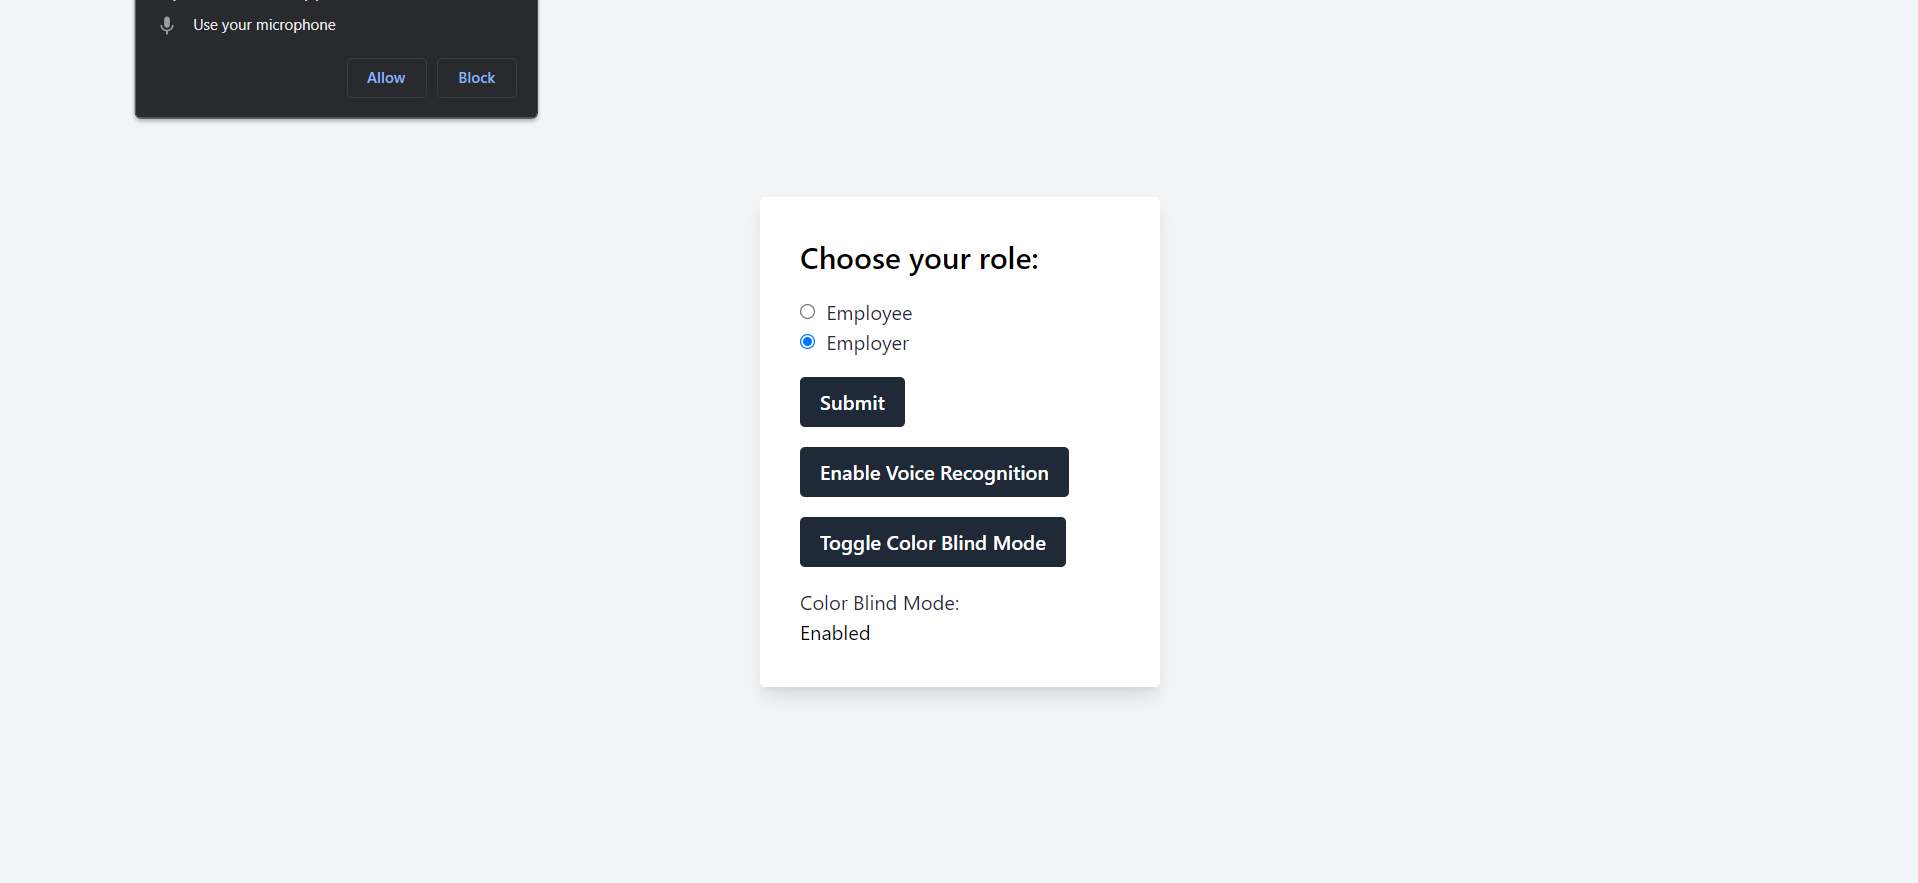Select the Employer radio button

pos(808,342)
